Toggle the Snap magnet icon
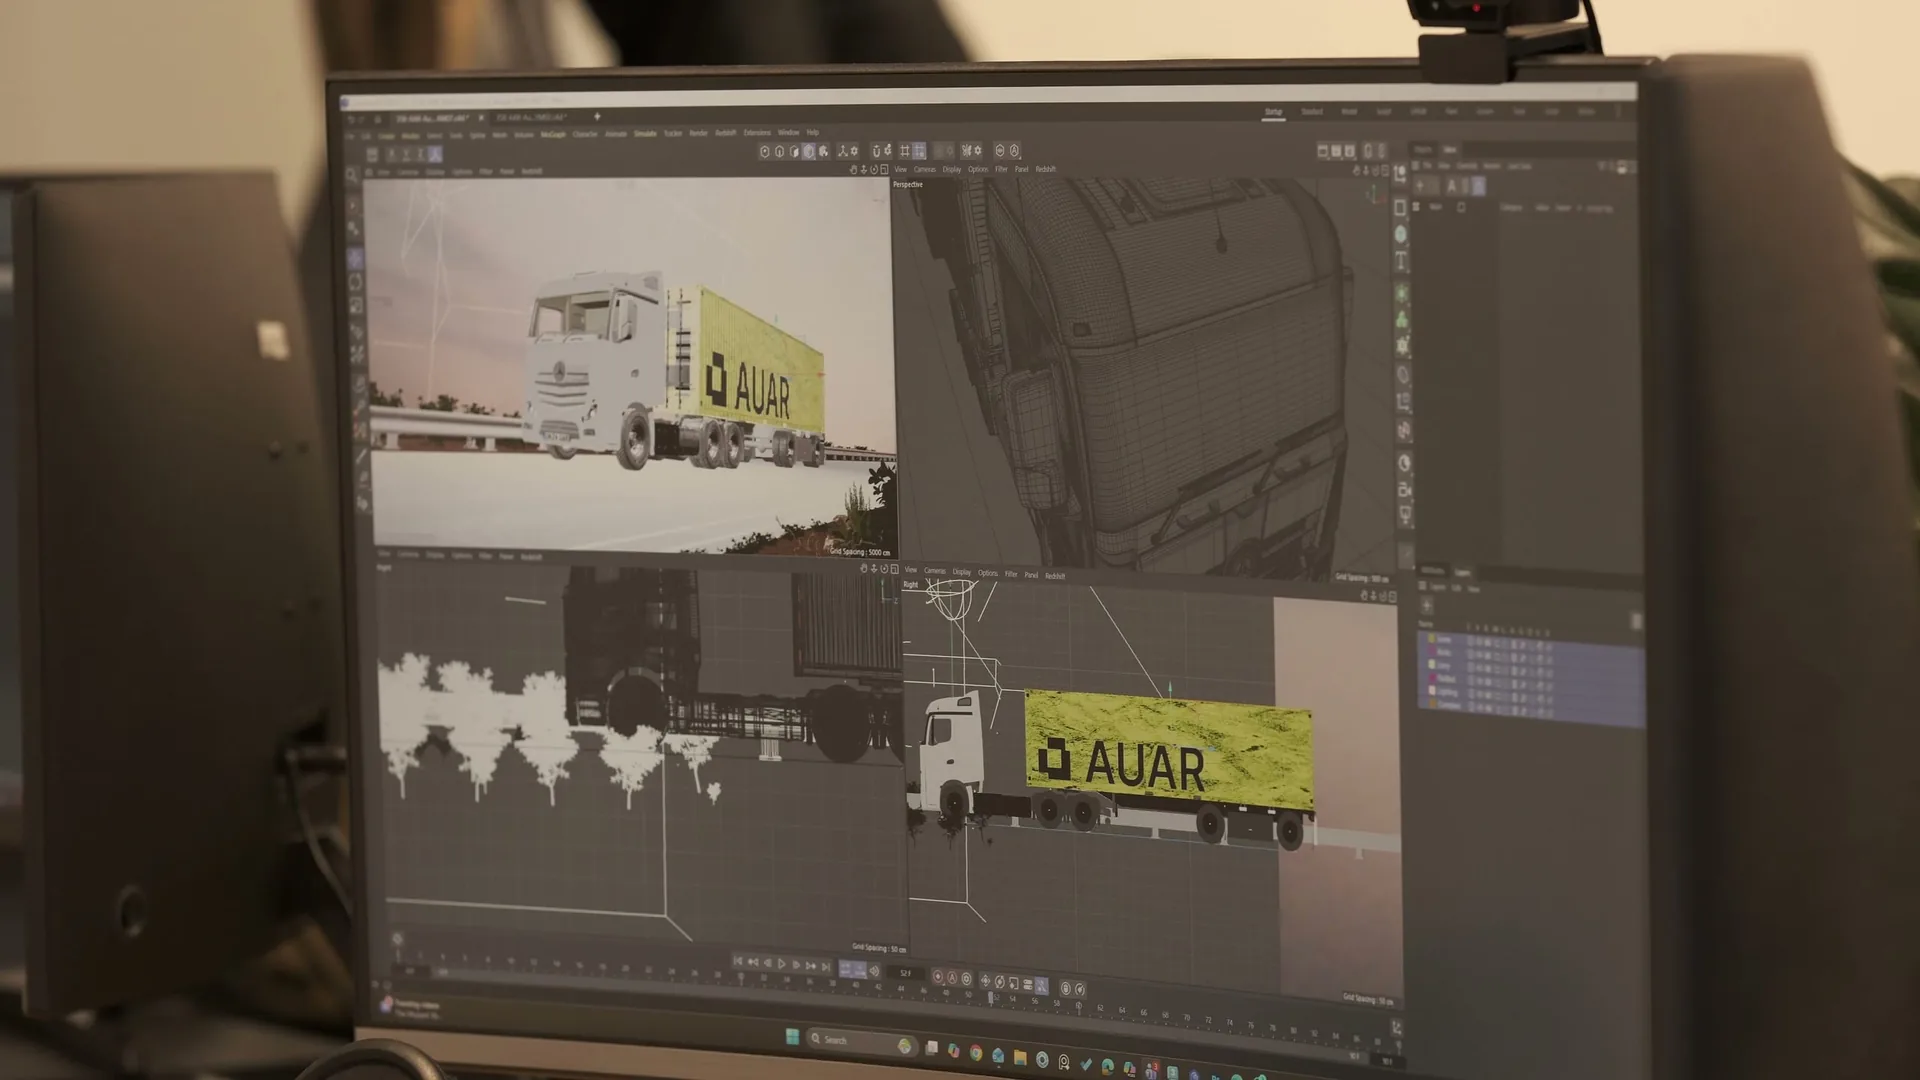The height and width of the screenshot is (1080, 1920). (877, 152)
